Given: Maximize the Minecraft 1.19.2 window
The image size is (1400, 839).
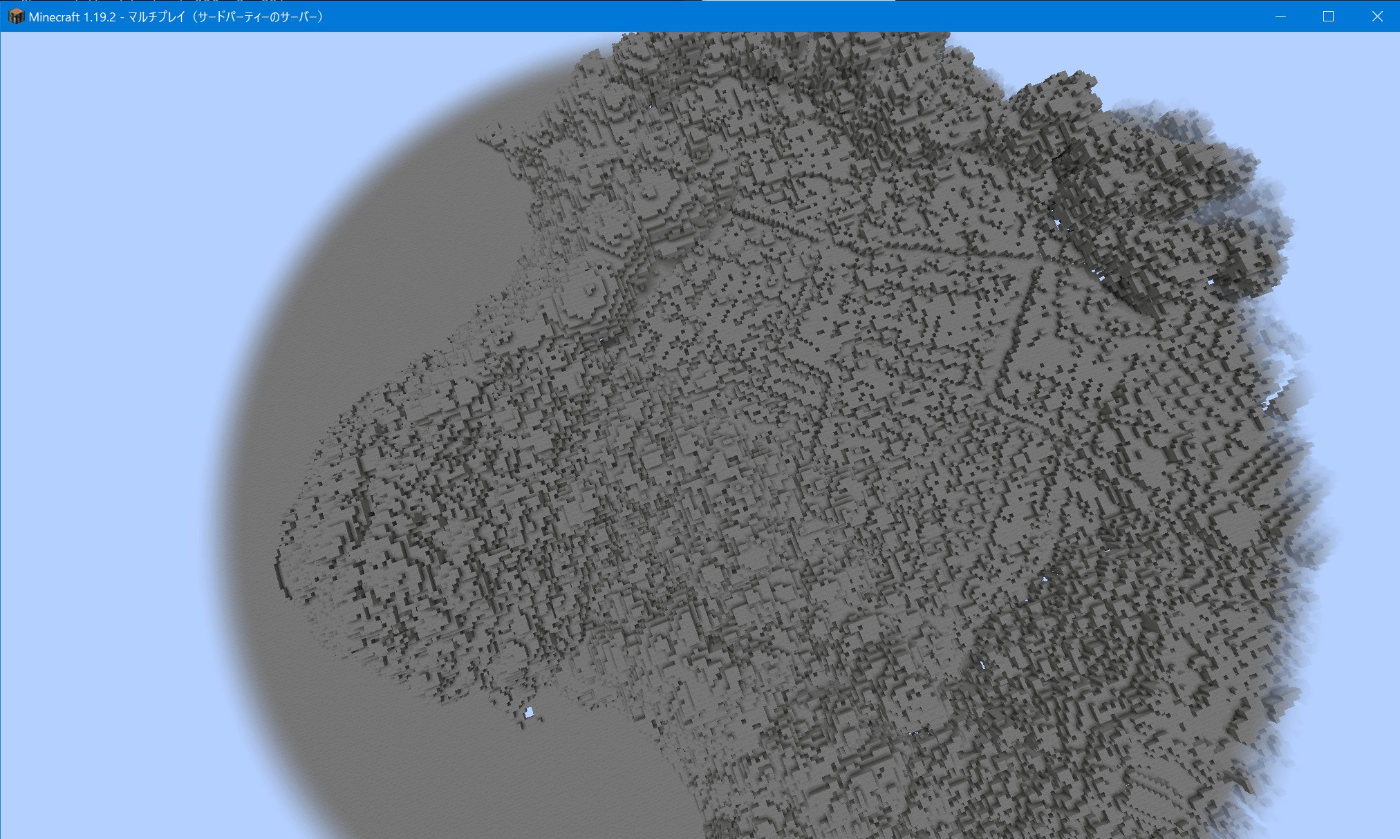Looking at the screenshot, I should 1329,16.
